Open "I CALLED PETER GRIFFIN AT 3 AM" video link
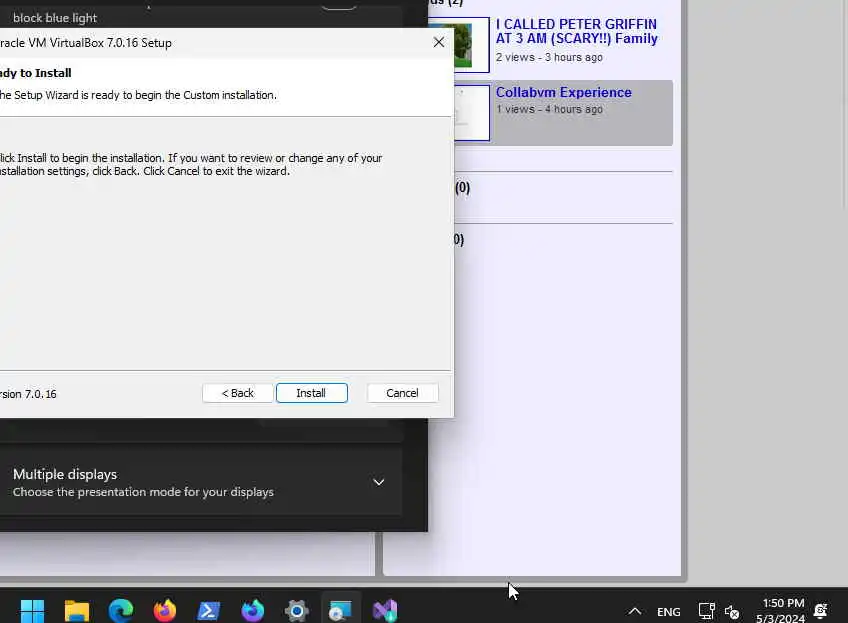Image resolution: width=848 pixels, height=623 pixels. (x=577, y=31)
